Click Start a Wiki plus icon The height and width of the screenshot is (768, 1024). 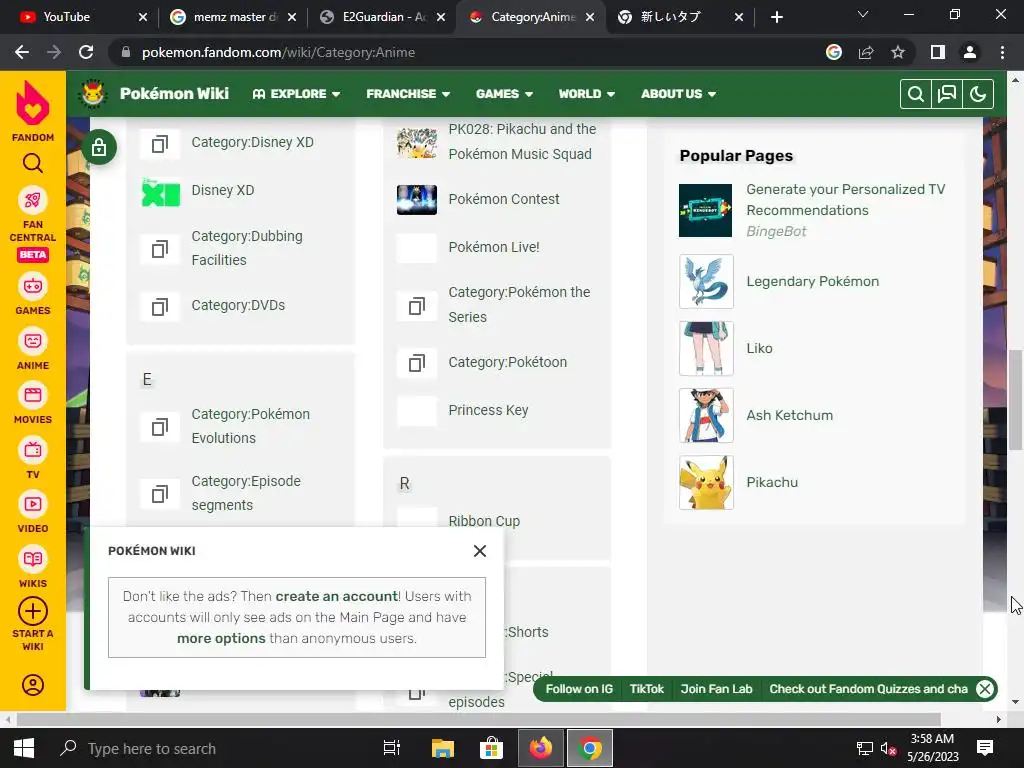33,612
